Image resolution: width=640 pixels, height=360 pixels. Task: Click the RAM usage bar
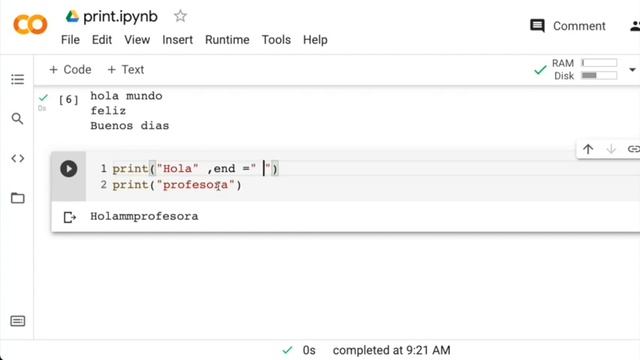tap(599, 63)
